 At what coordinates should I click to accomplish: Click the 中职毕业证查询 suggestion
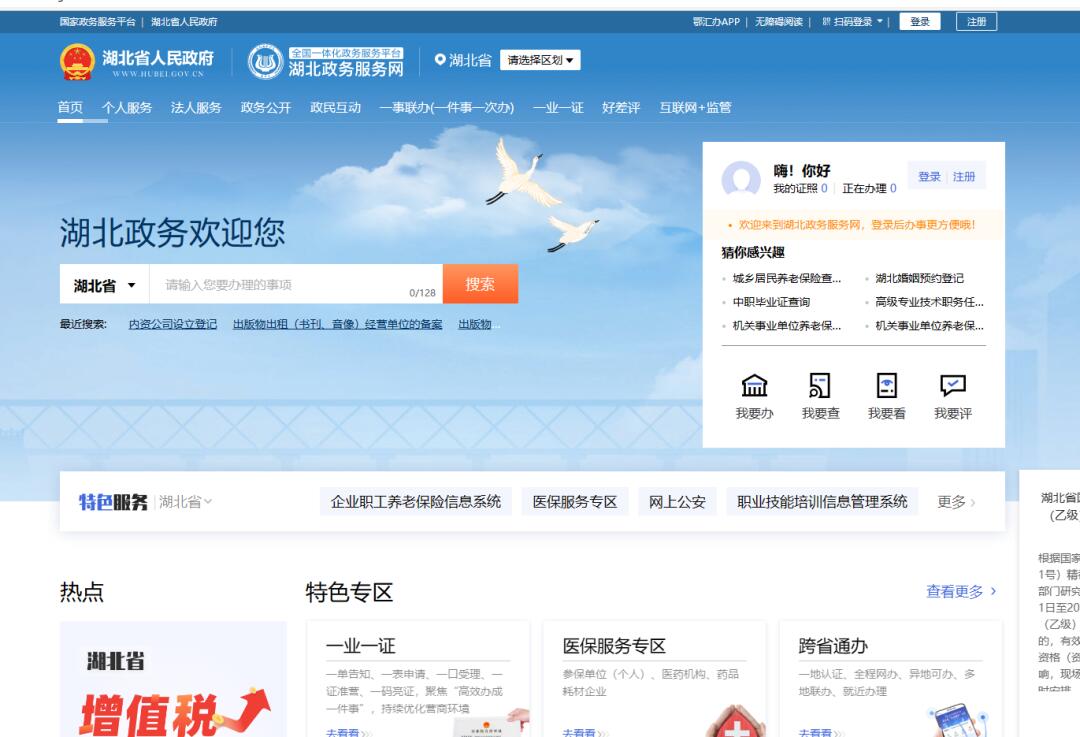coord(771,302)
